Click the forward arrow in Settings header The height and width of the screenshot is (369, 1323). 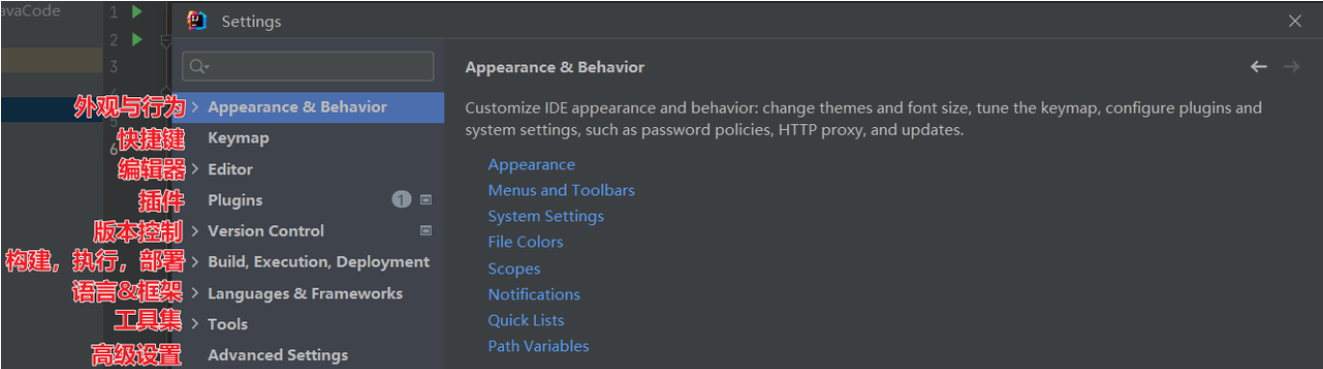tap(1291, 67)
